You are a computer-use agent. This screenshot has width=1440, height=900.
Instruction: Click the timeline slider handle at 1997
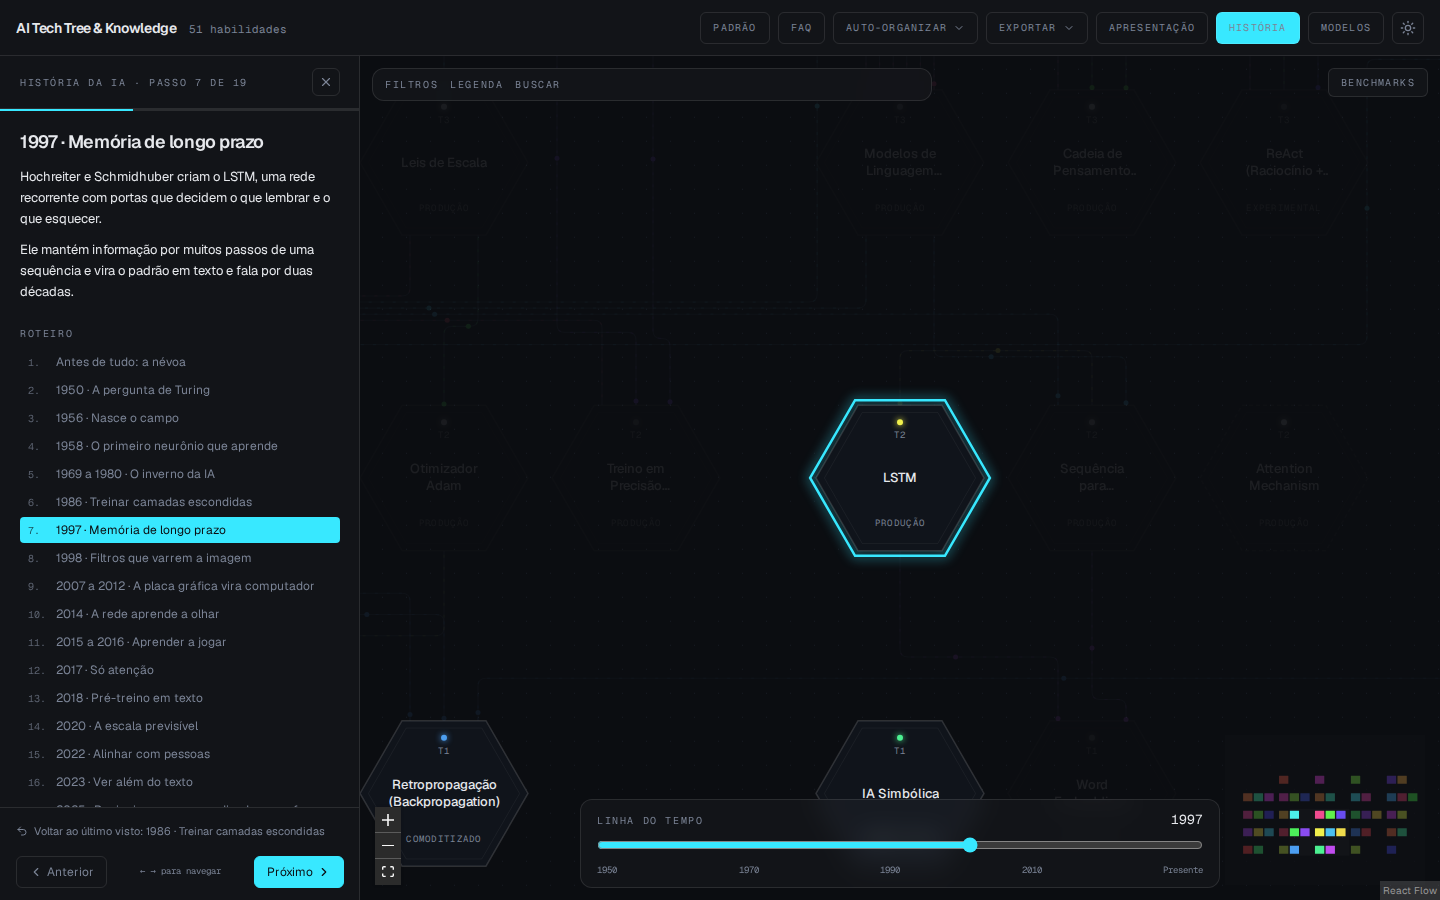(x=970, y=845)
